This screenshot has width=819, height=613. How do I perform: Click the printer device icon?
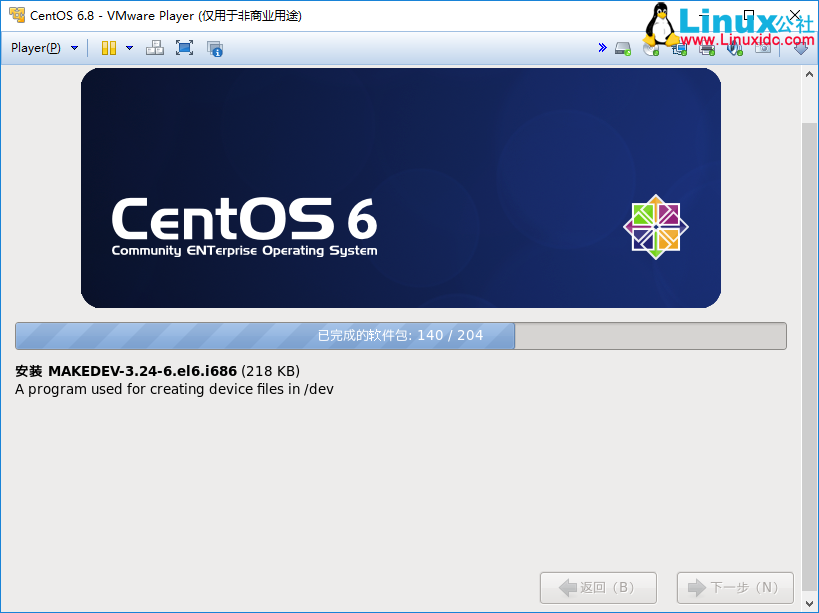(x=707, y=48)
